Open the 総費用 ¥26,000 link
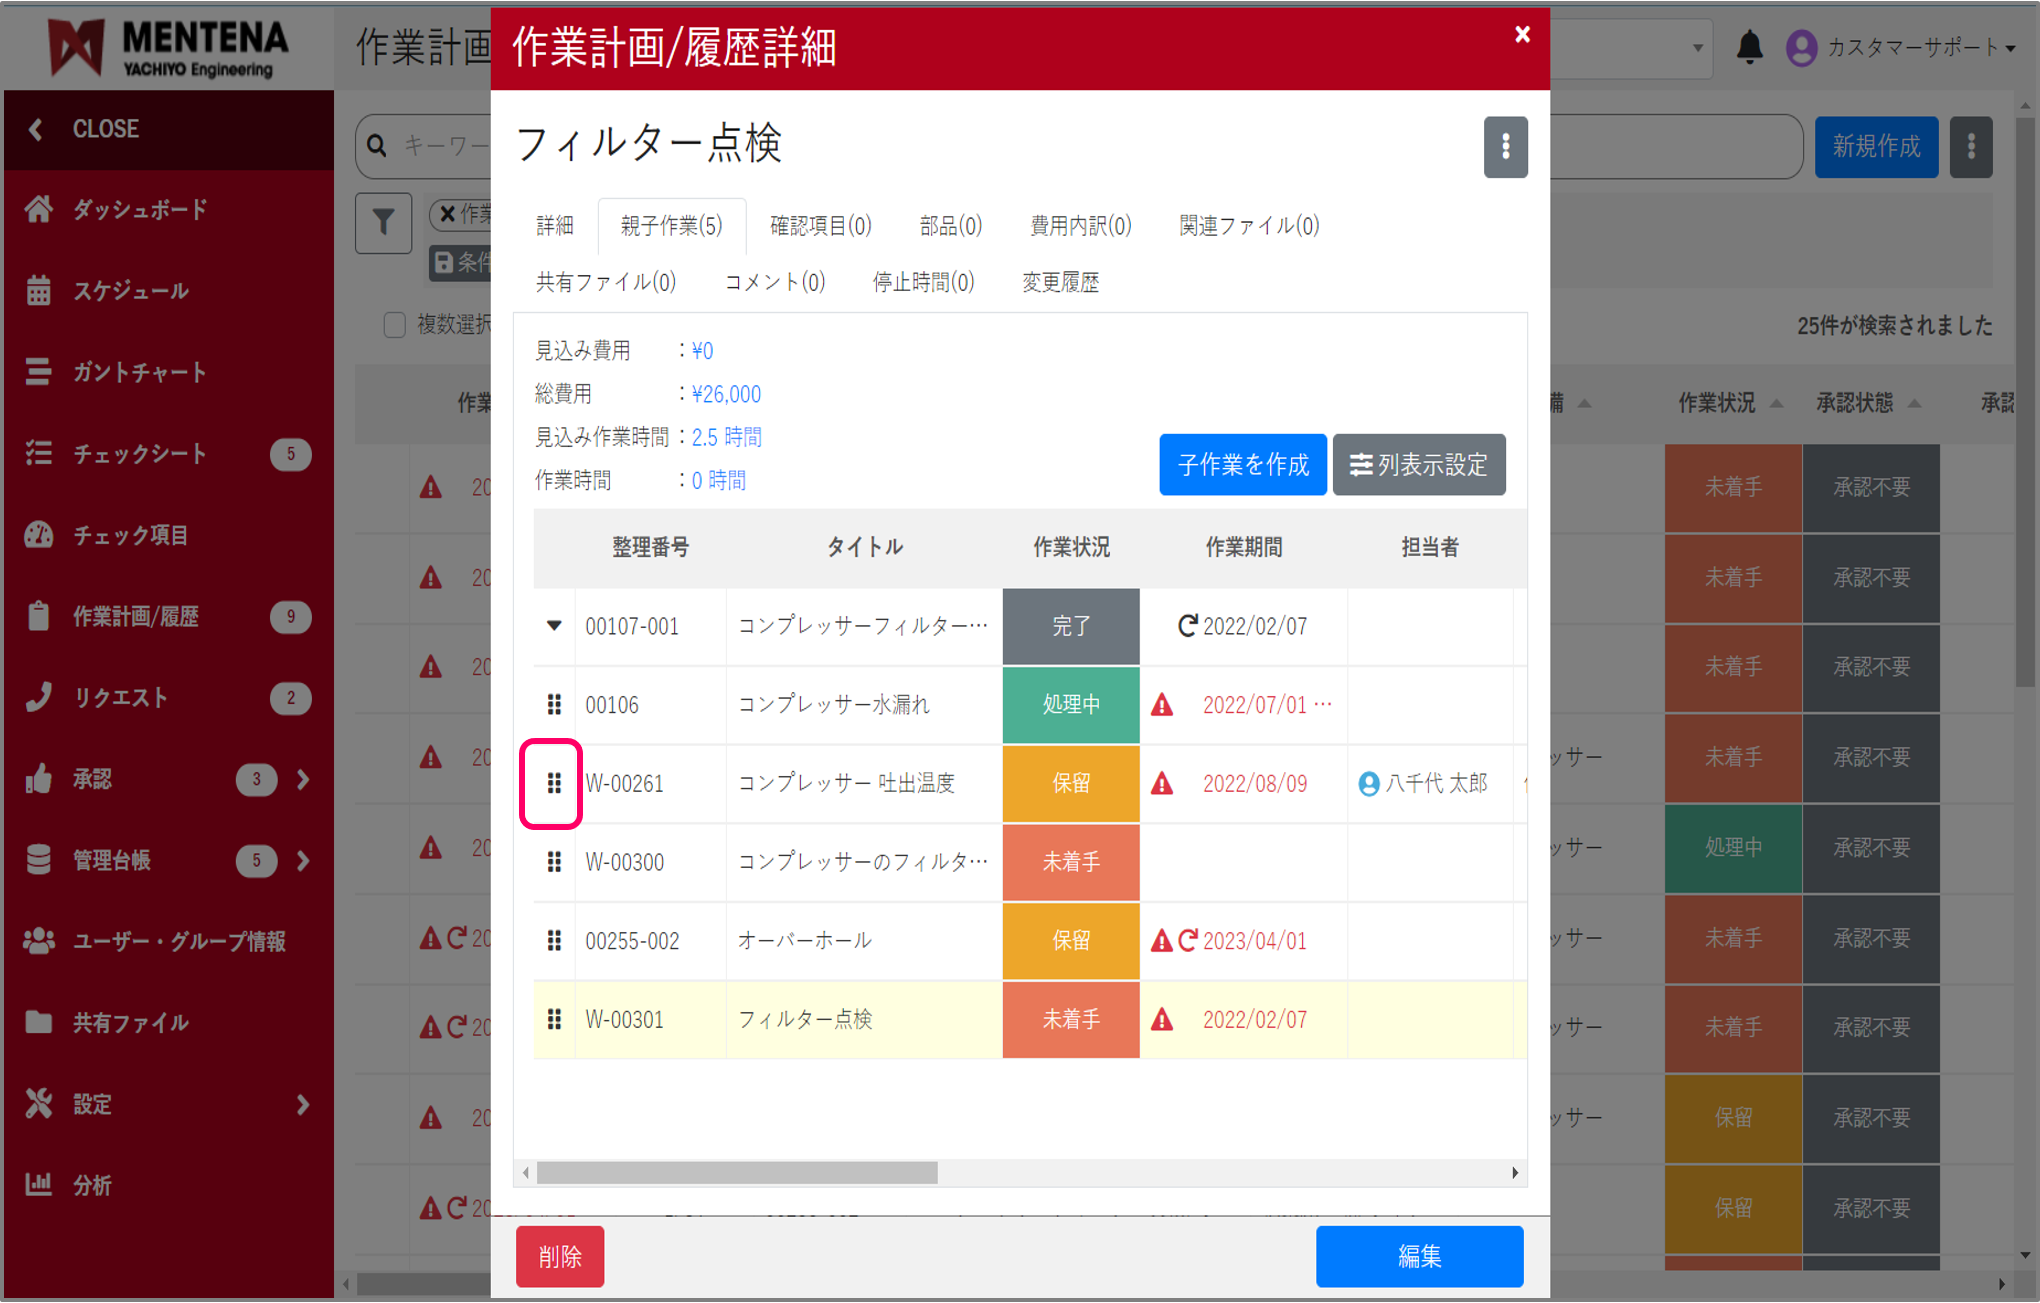Viewport: 2040px width, 1303px height. [x=725, y=393]
